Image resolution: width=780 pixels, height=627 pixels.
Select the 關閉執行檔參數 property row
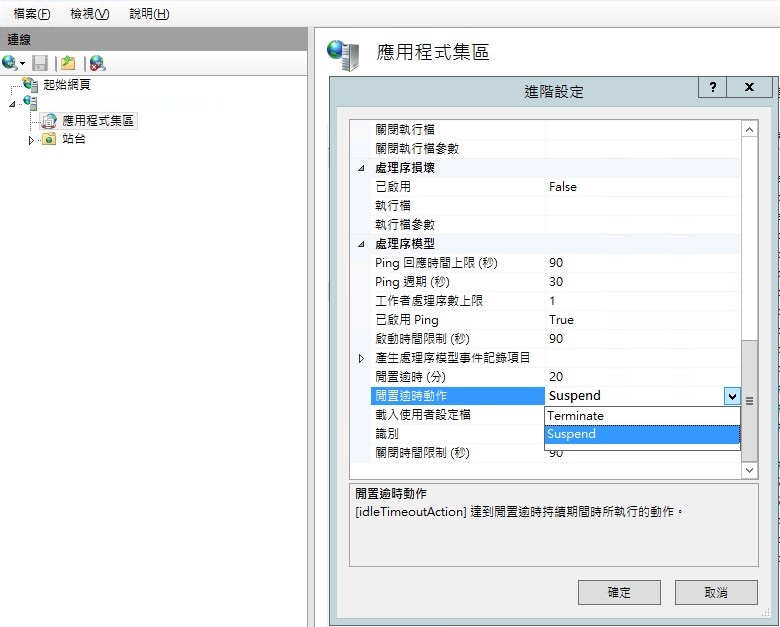coord(555,149)
